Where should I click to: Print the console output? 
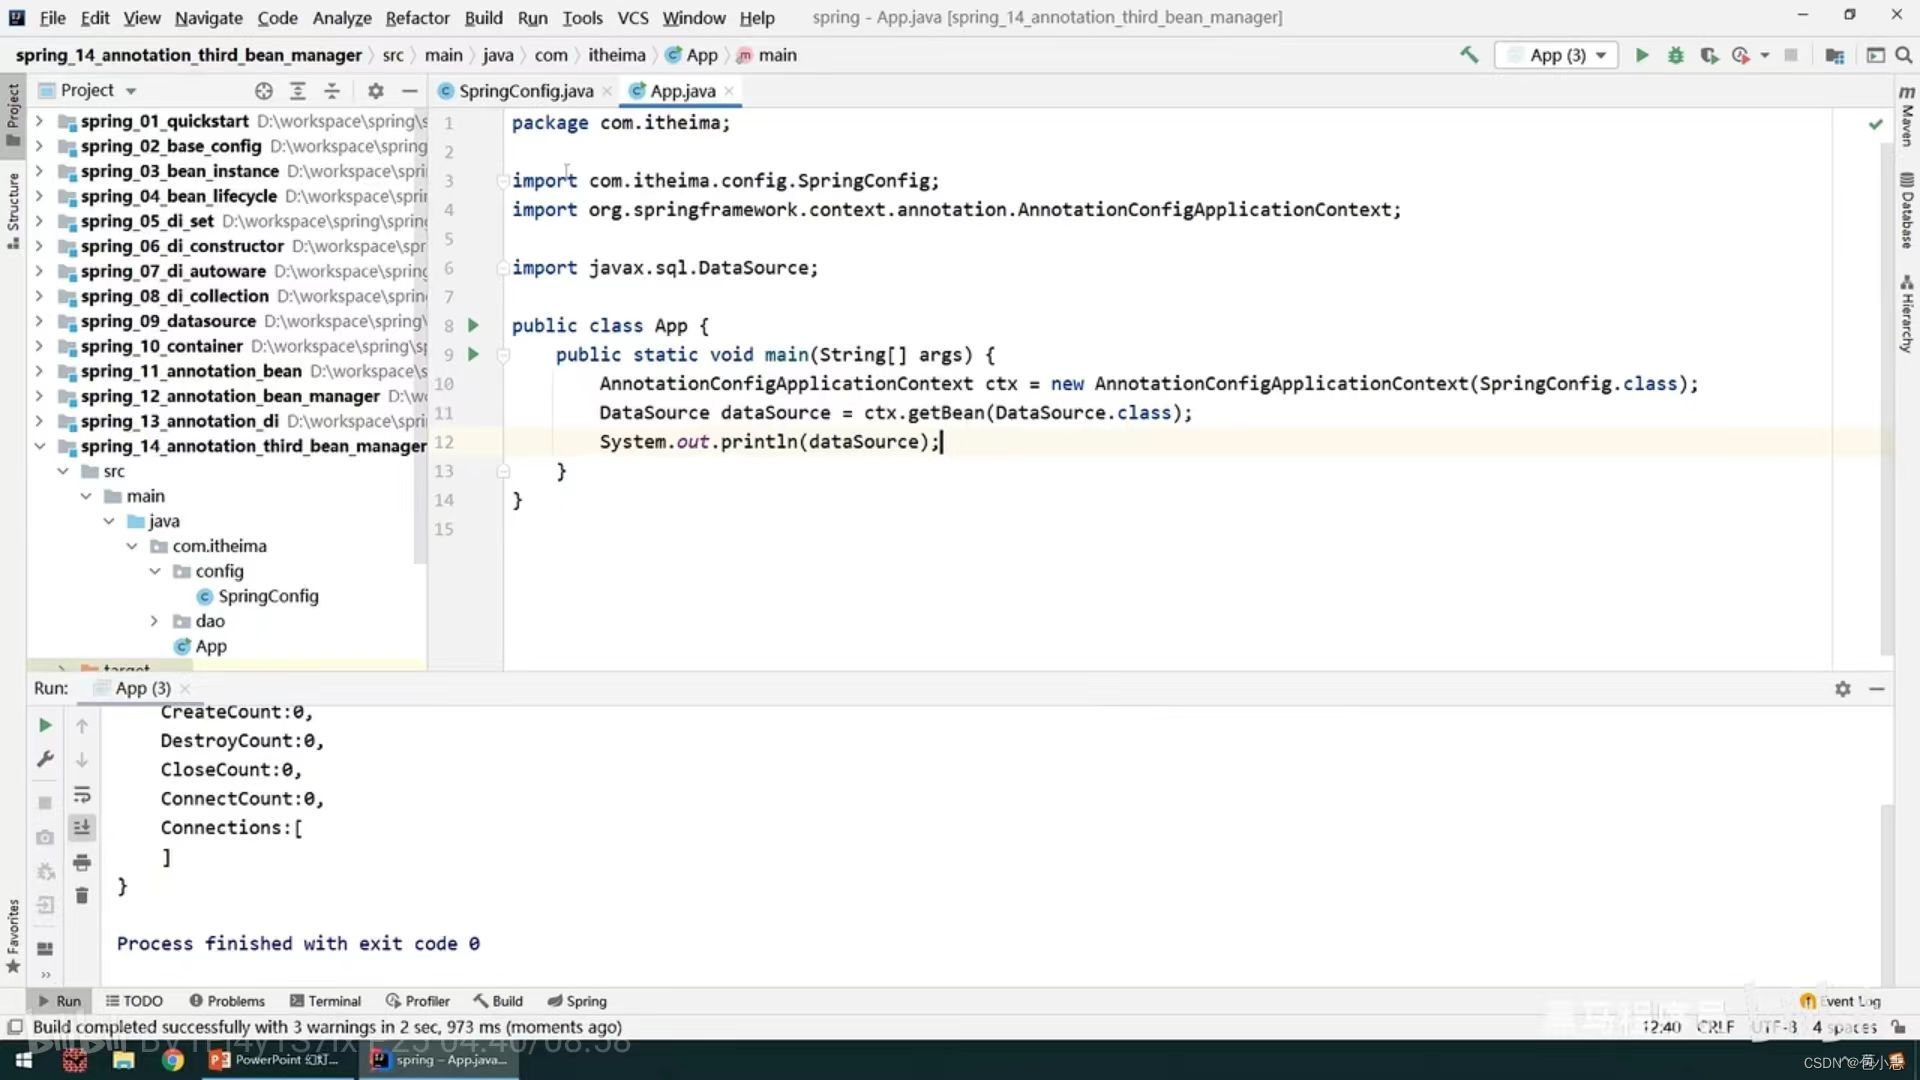tap(82, 862)
